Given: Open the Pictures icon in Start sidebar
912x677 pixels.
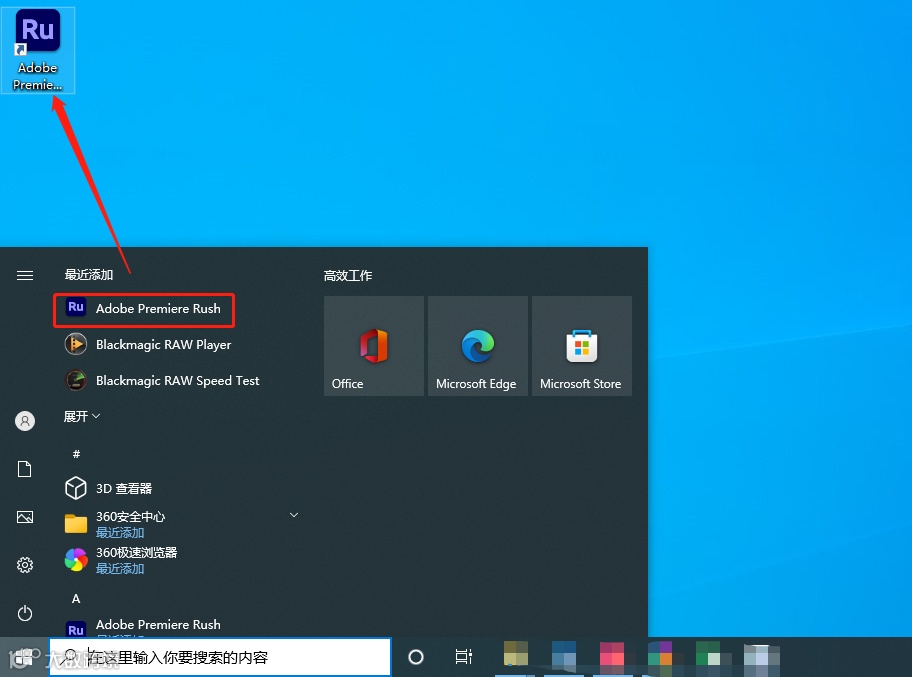Looking at the screenshot, I should point(25,517).
